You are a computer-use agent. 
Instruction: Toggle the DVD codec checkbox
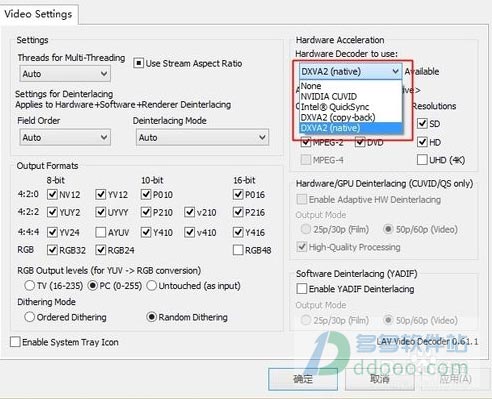point(360,142)
